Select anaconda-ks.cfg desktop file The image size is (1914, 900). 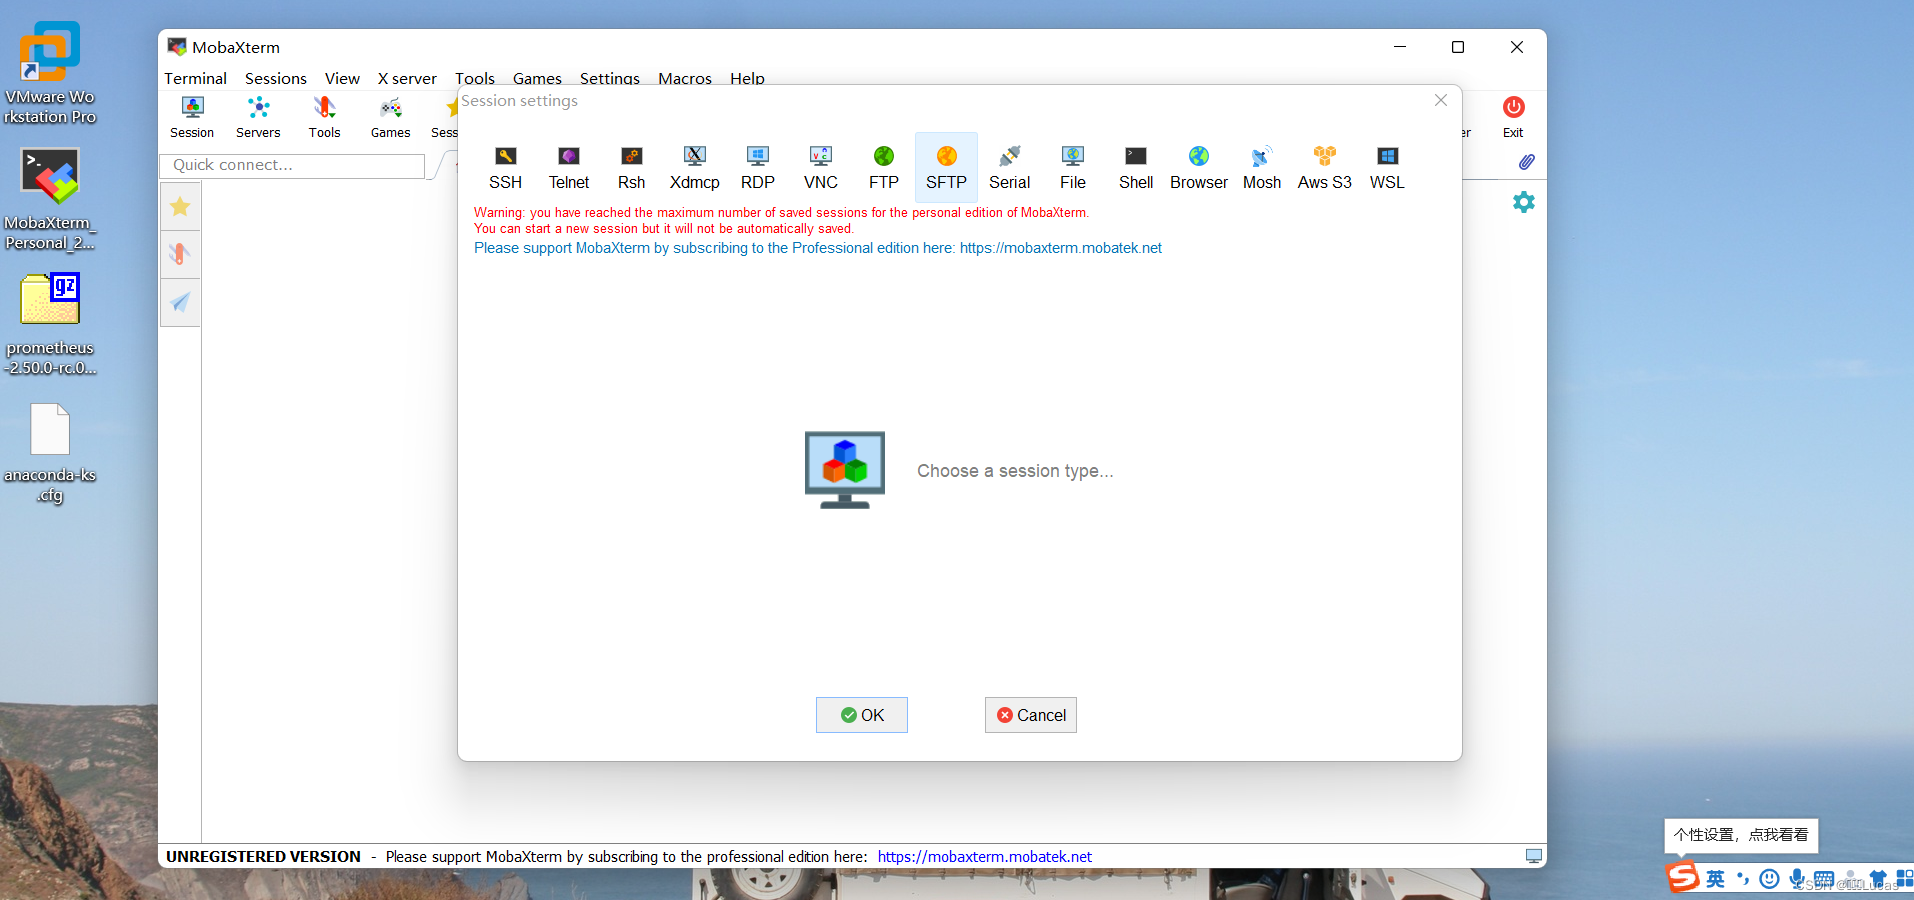50,453
